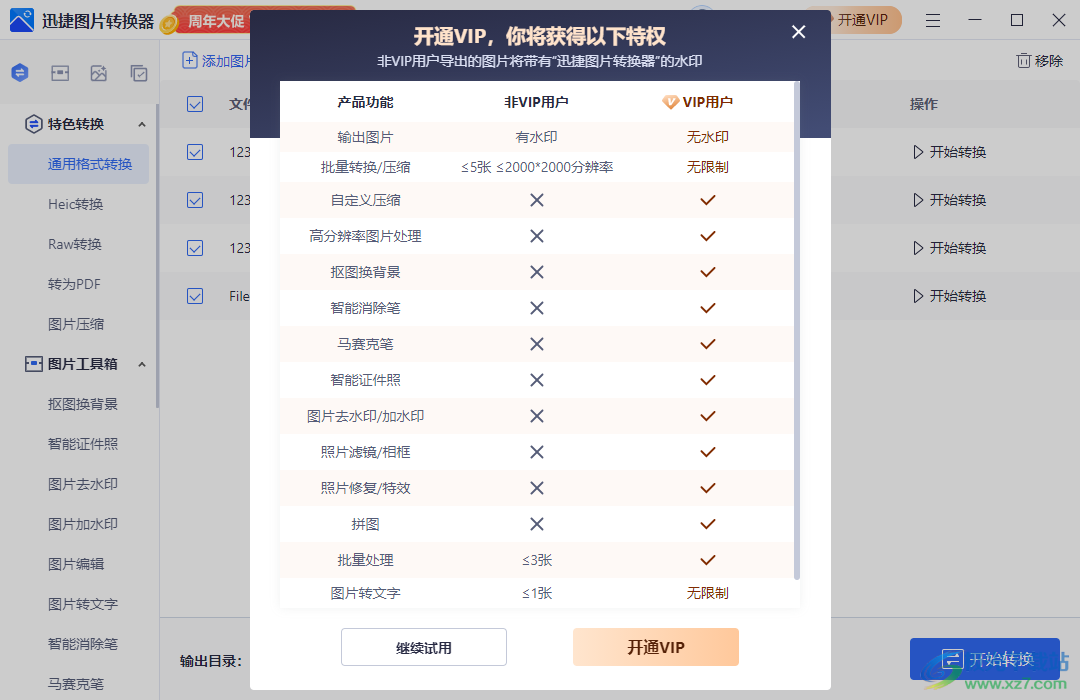Click the 高分辨率图片处理 row label
Viewport: 1080px width, 700px height.
click(x=365, y=236)
